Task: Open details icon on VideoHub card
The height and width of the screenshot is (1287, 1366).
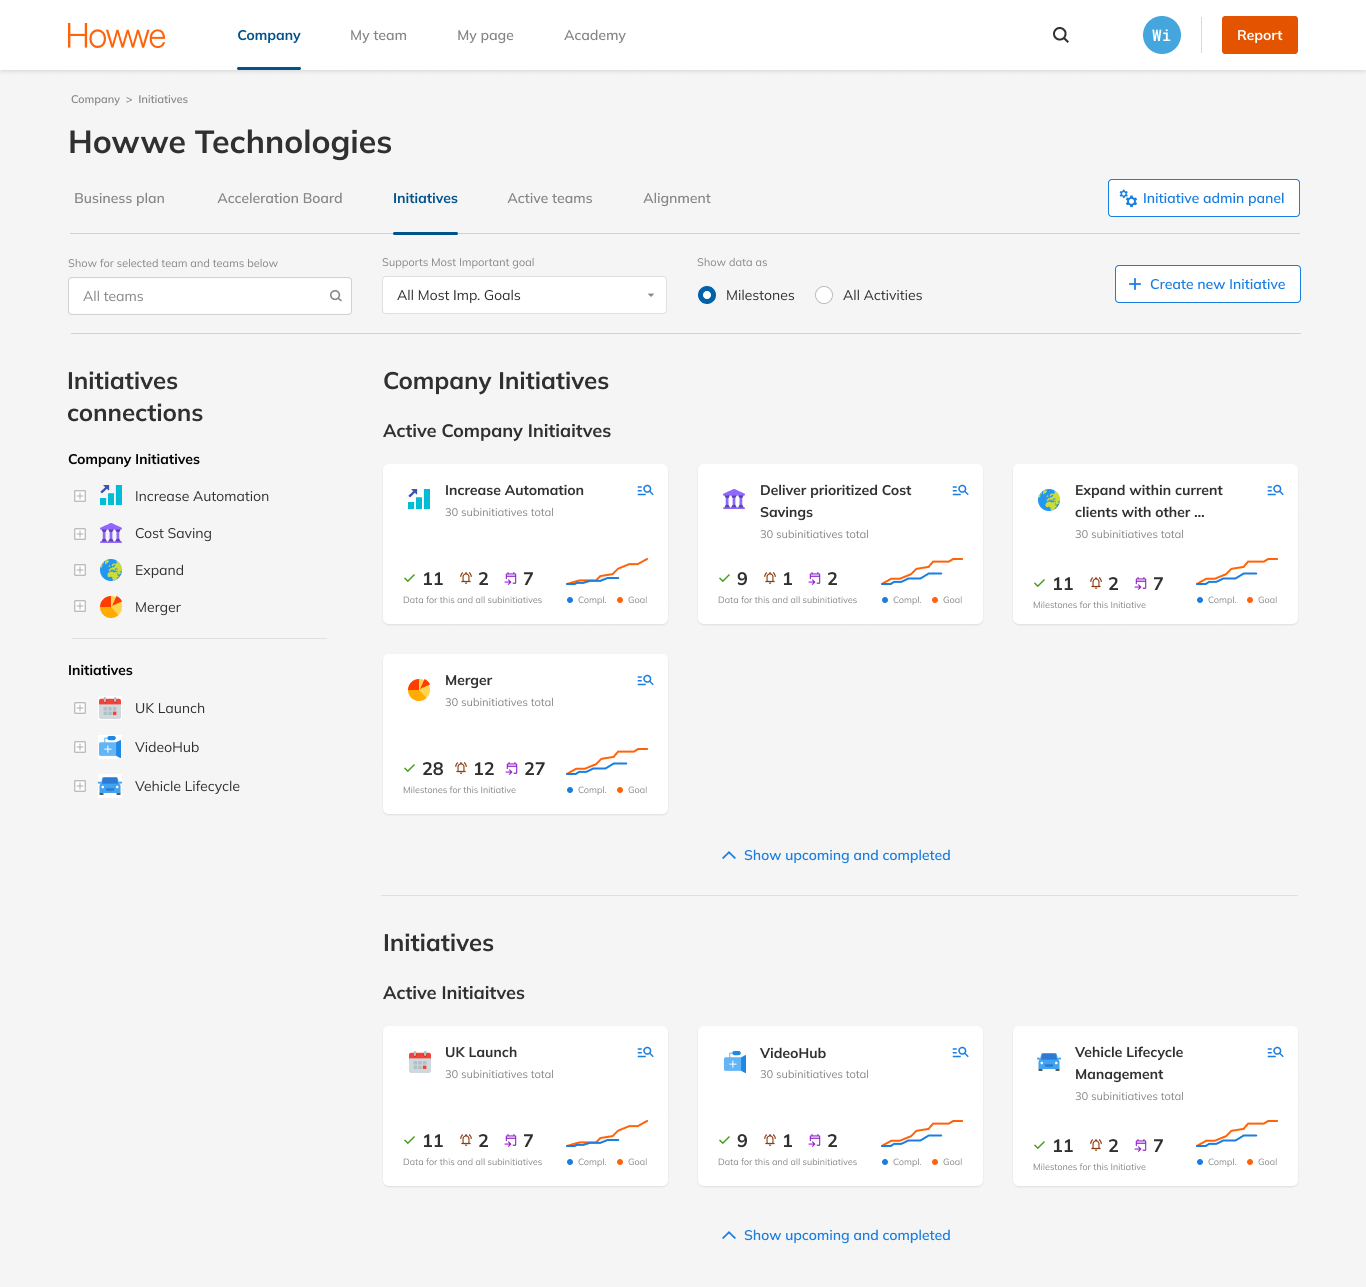Action: [x=960, y=1052]
